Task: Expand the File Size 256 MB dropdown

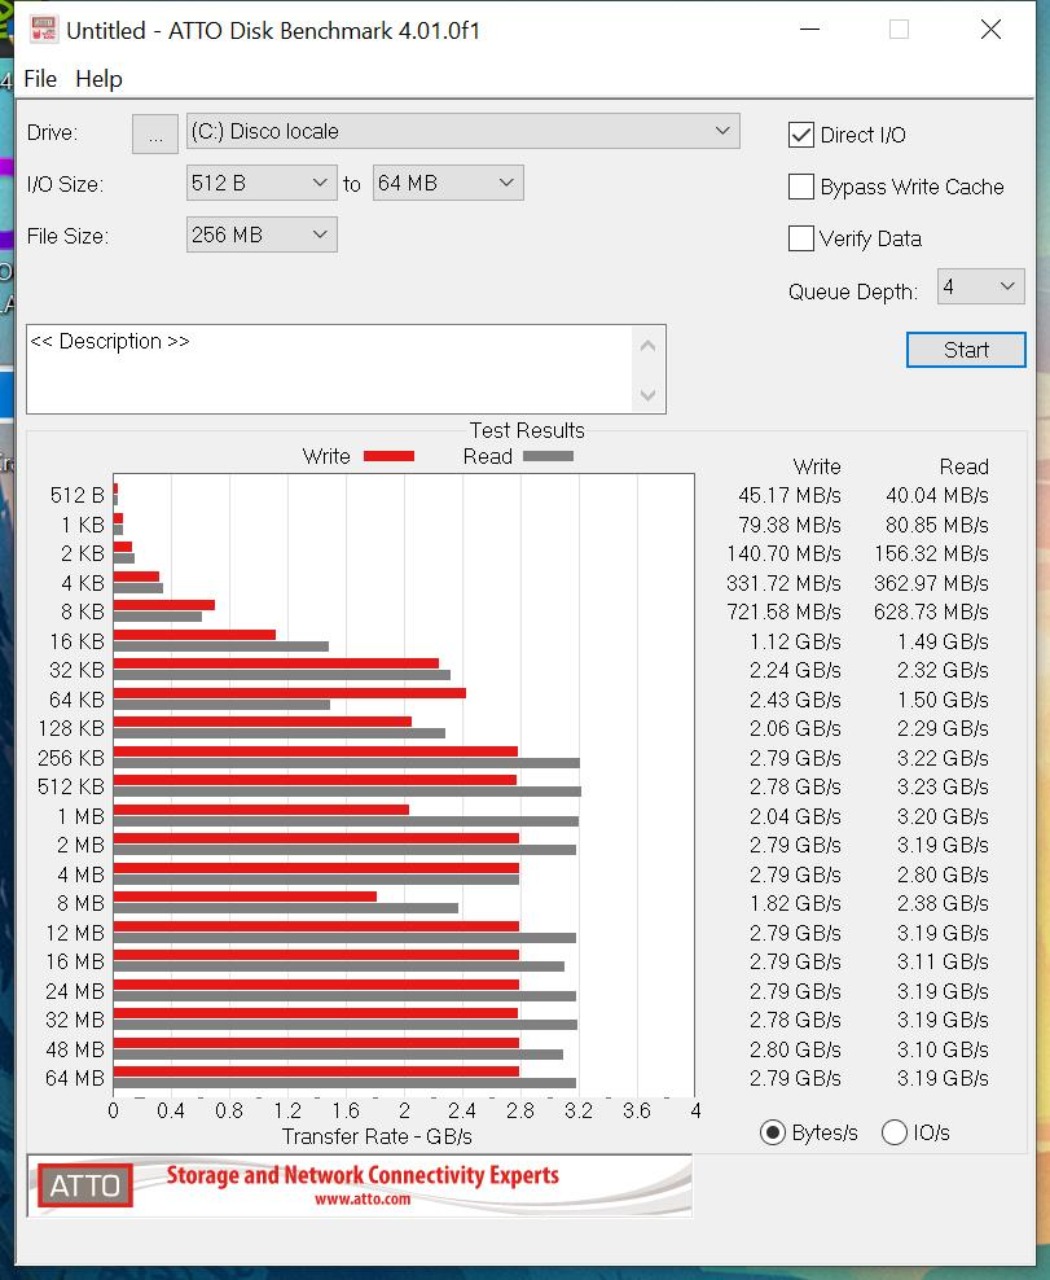Action: (261, 235)
